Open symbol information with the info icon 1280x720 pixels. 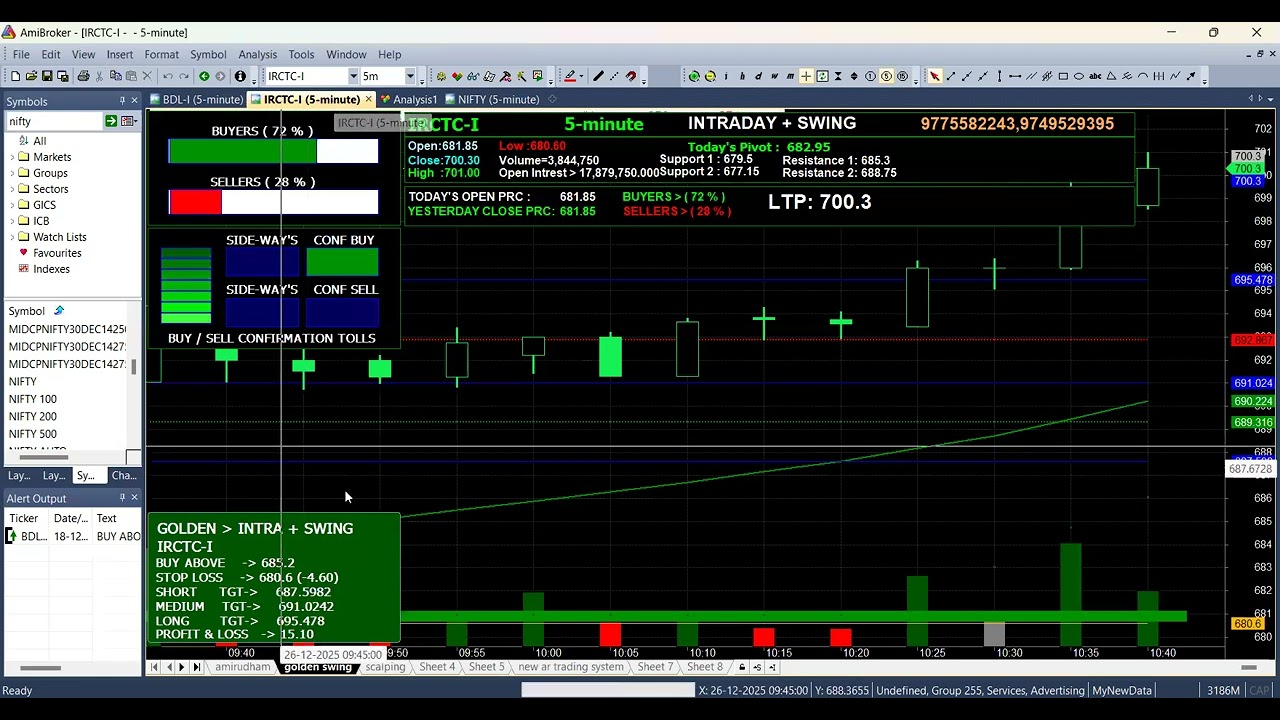coord(240,76)
